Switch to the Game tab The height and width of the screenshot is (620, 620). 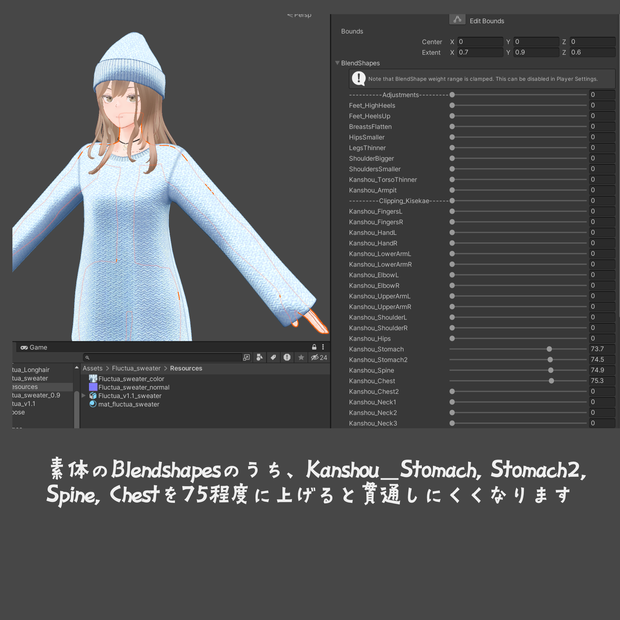coord(34,348)
